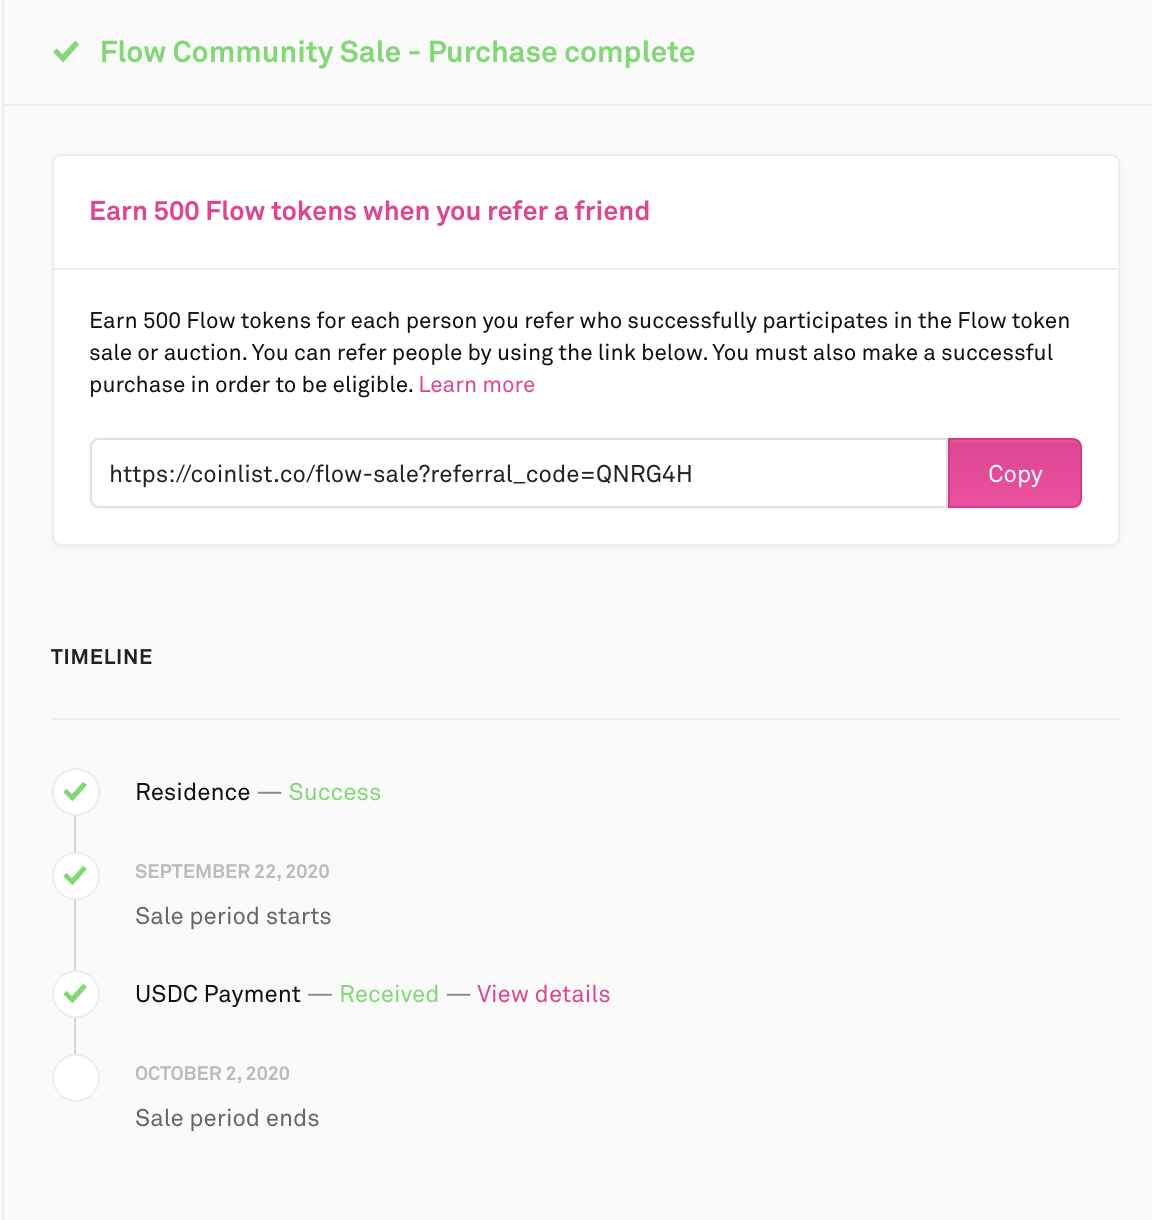The width and height of the screenshot is (1152, 1220).
Task: Copy the referral link with Copy button
Action: (1014, 473)
